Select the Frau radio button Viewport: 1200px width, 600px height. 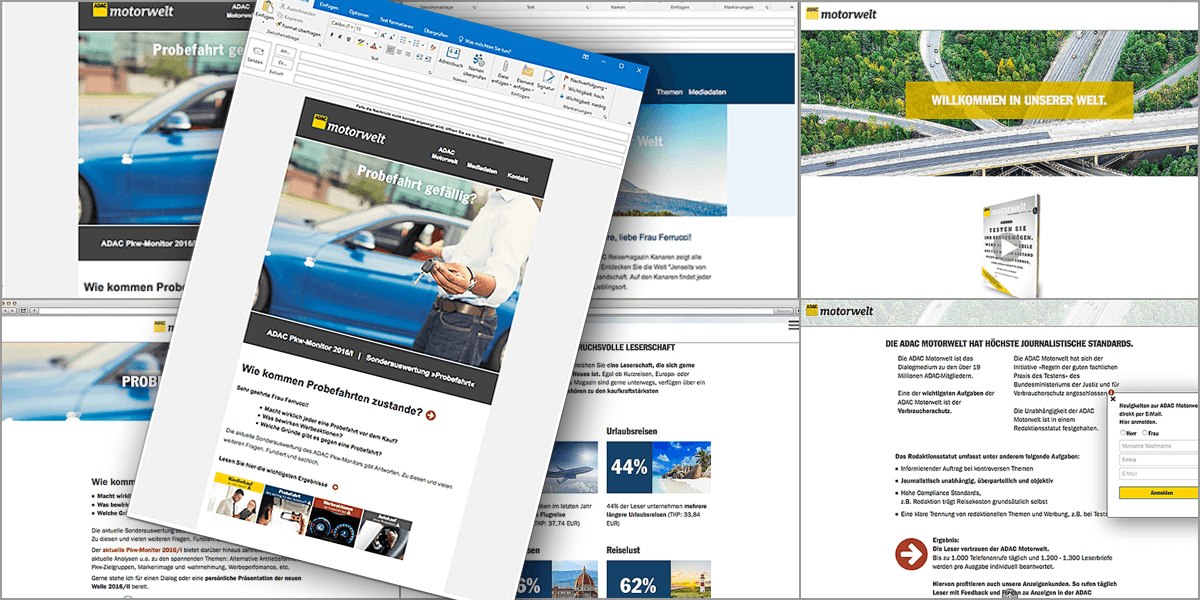pos(1145,432)
